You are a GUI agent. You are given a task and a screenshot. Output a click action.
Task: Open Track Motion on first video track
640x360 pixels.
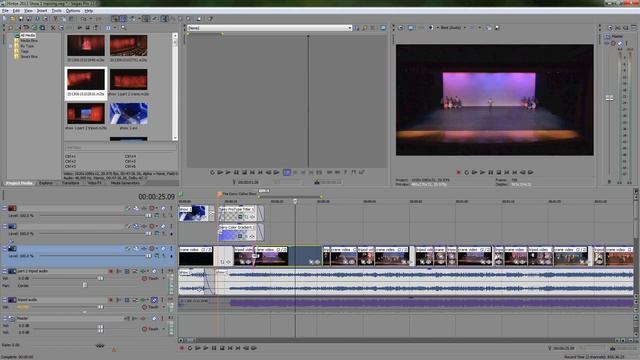(136, 208)
